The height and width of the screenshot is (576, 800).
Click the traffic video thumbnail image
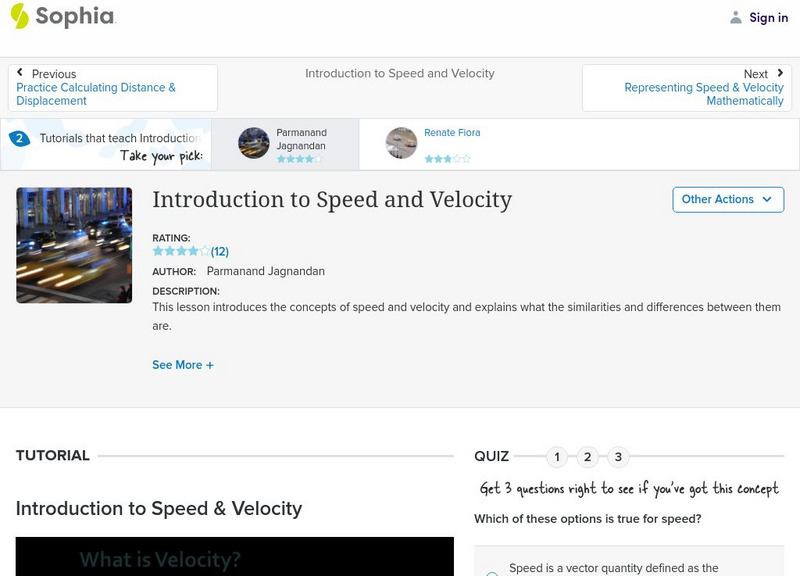pyautogui.click(x=75, y=244)
